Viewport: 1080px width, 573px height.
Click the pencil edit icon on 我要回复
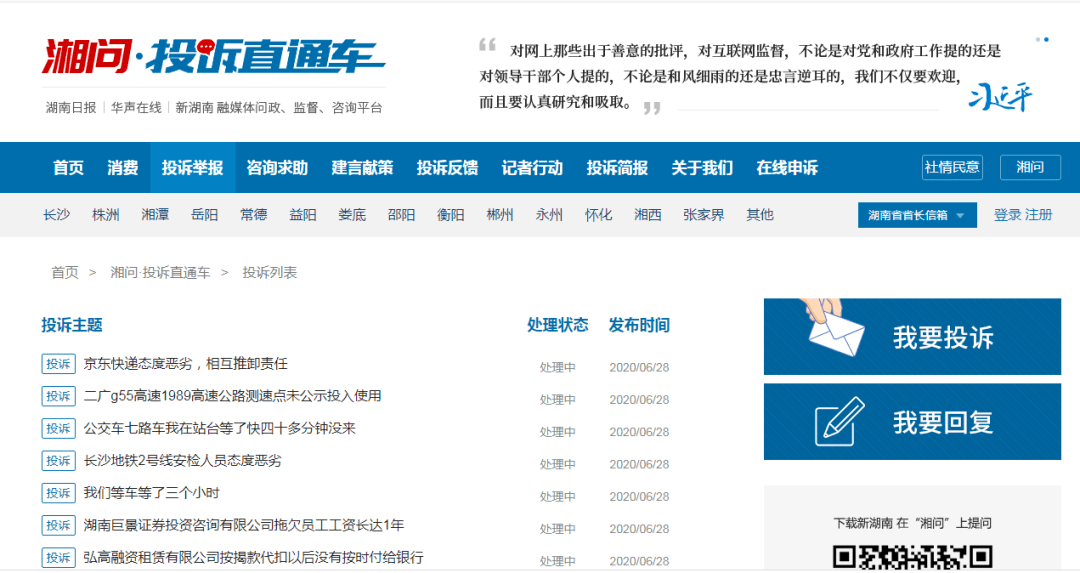(839, 421)
